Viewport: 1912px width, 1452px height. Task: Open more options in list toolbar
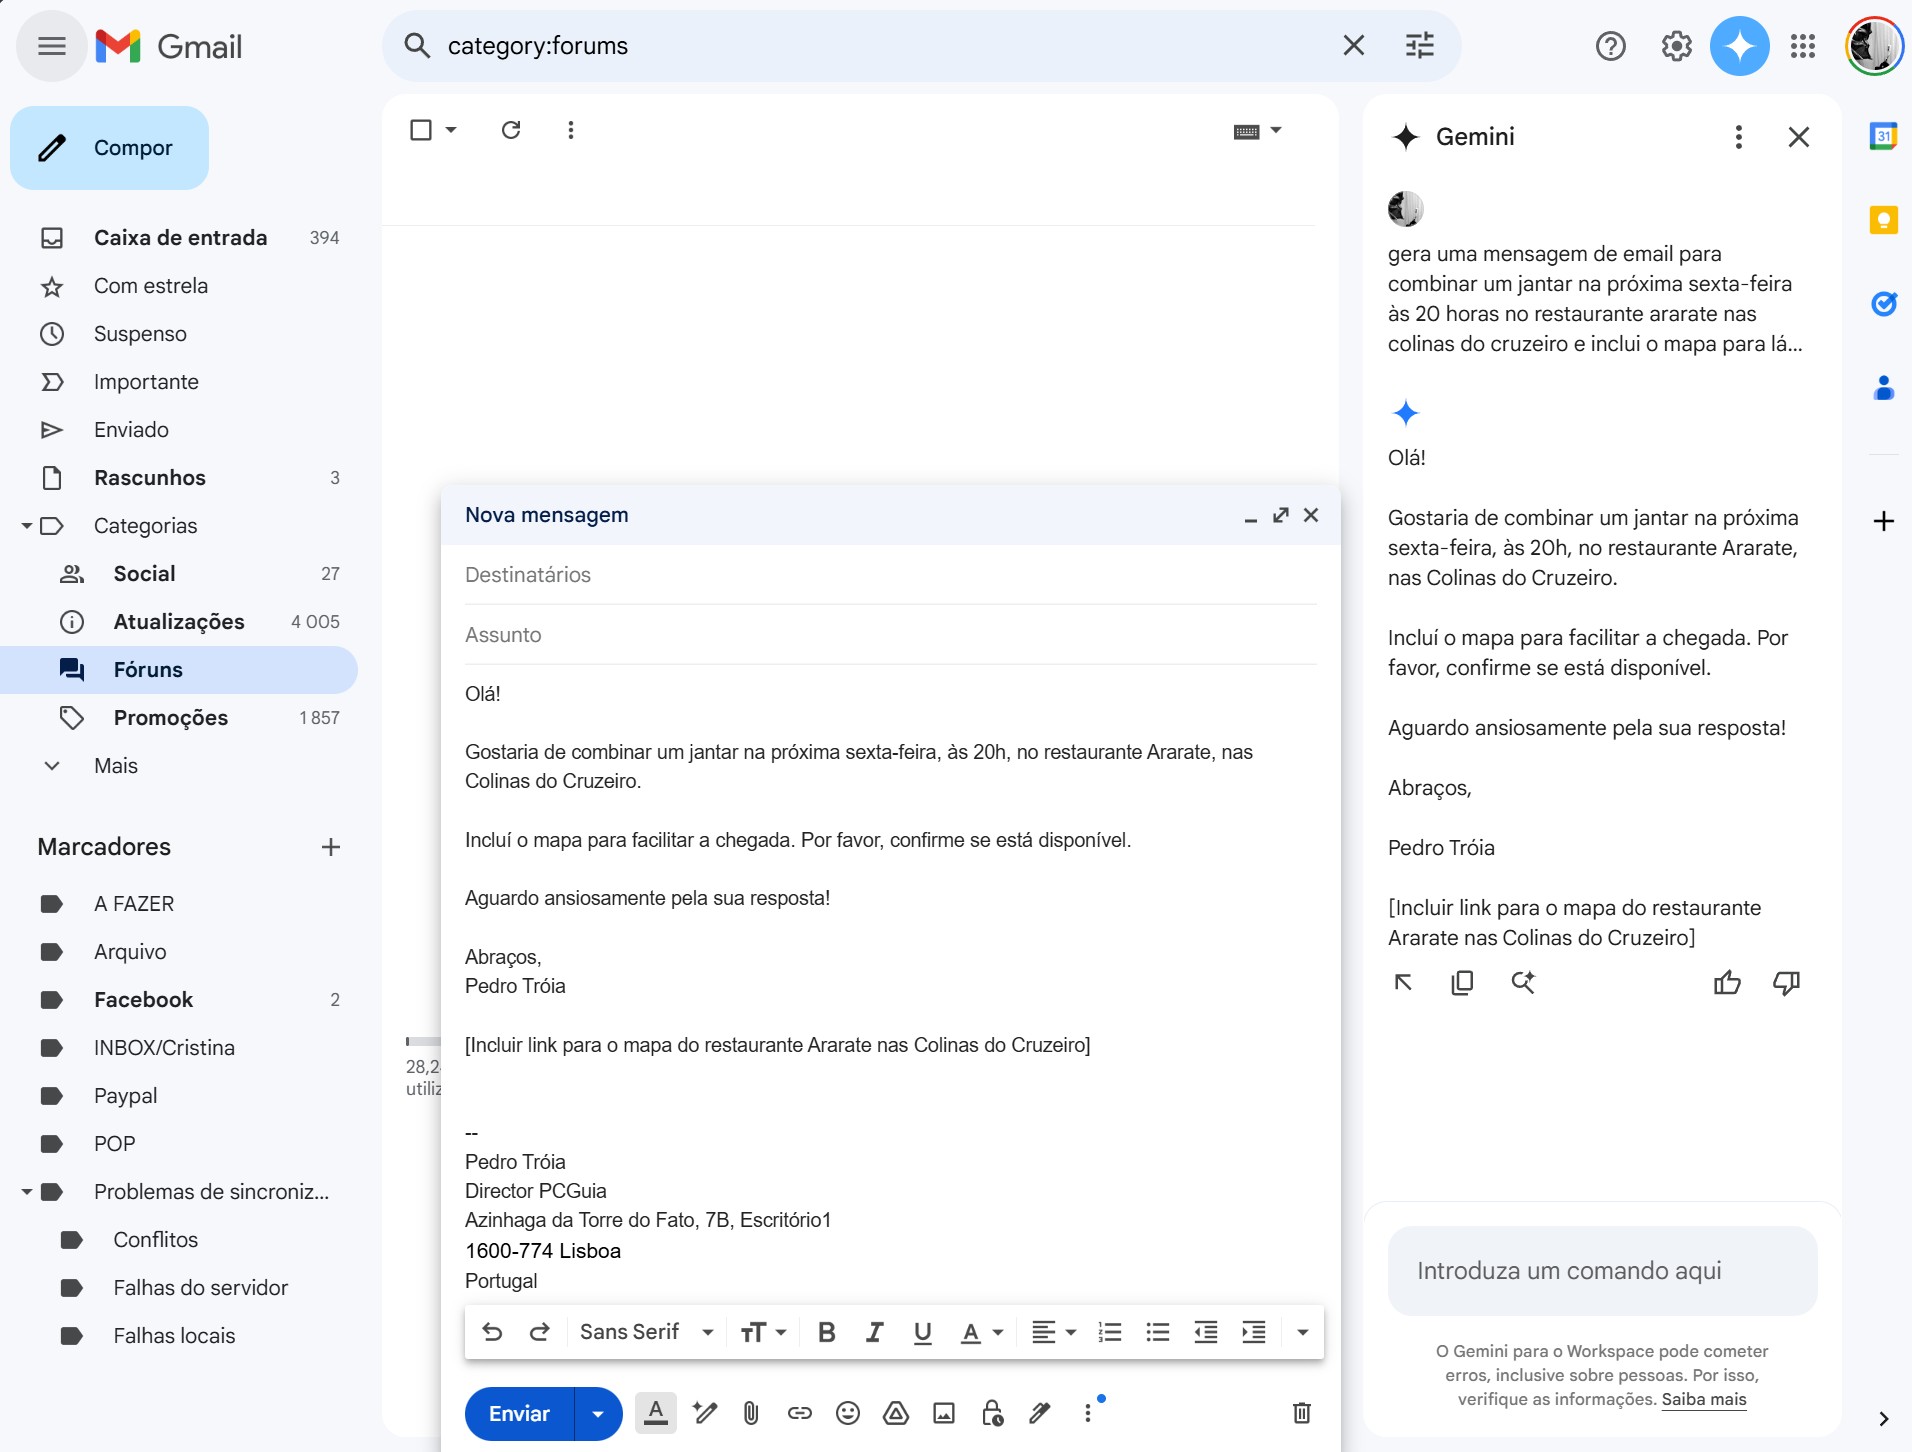pos(570,130)
